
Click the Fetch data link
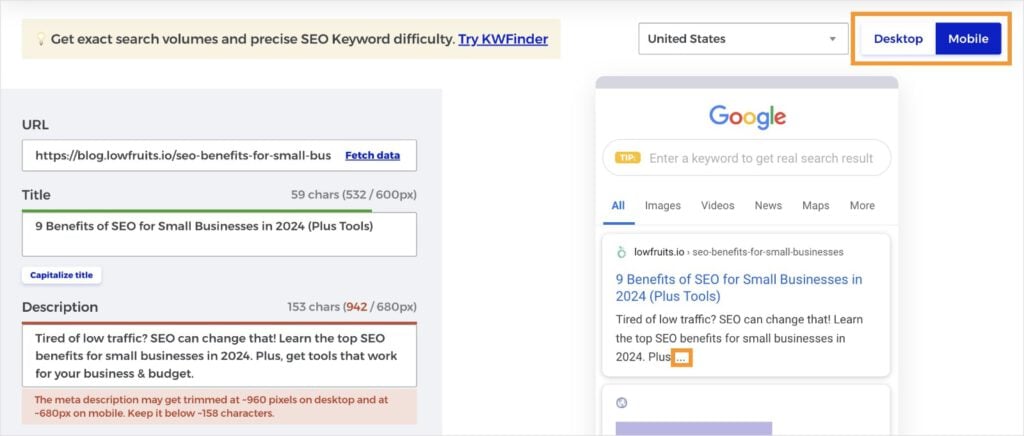pos(372,155)
